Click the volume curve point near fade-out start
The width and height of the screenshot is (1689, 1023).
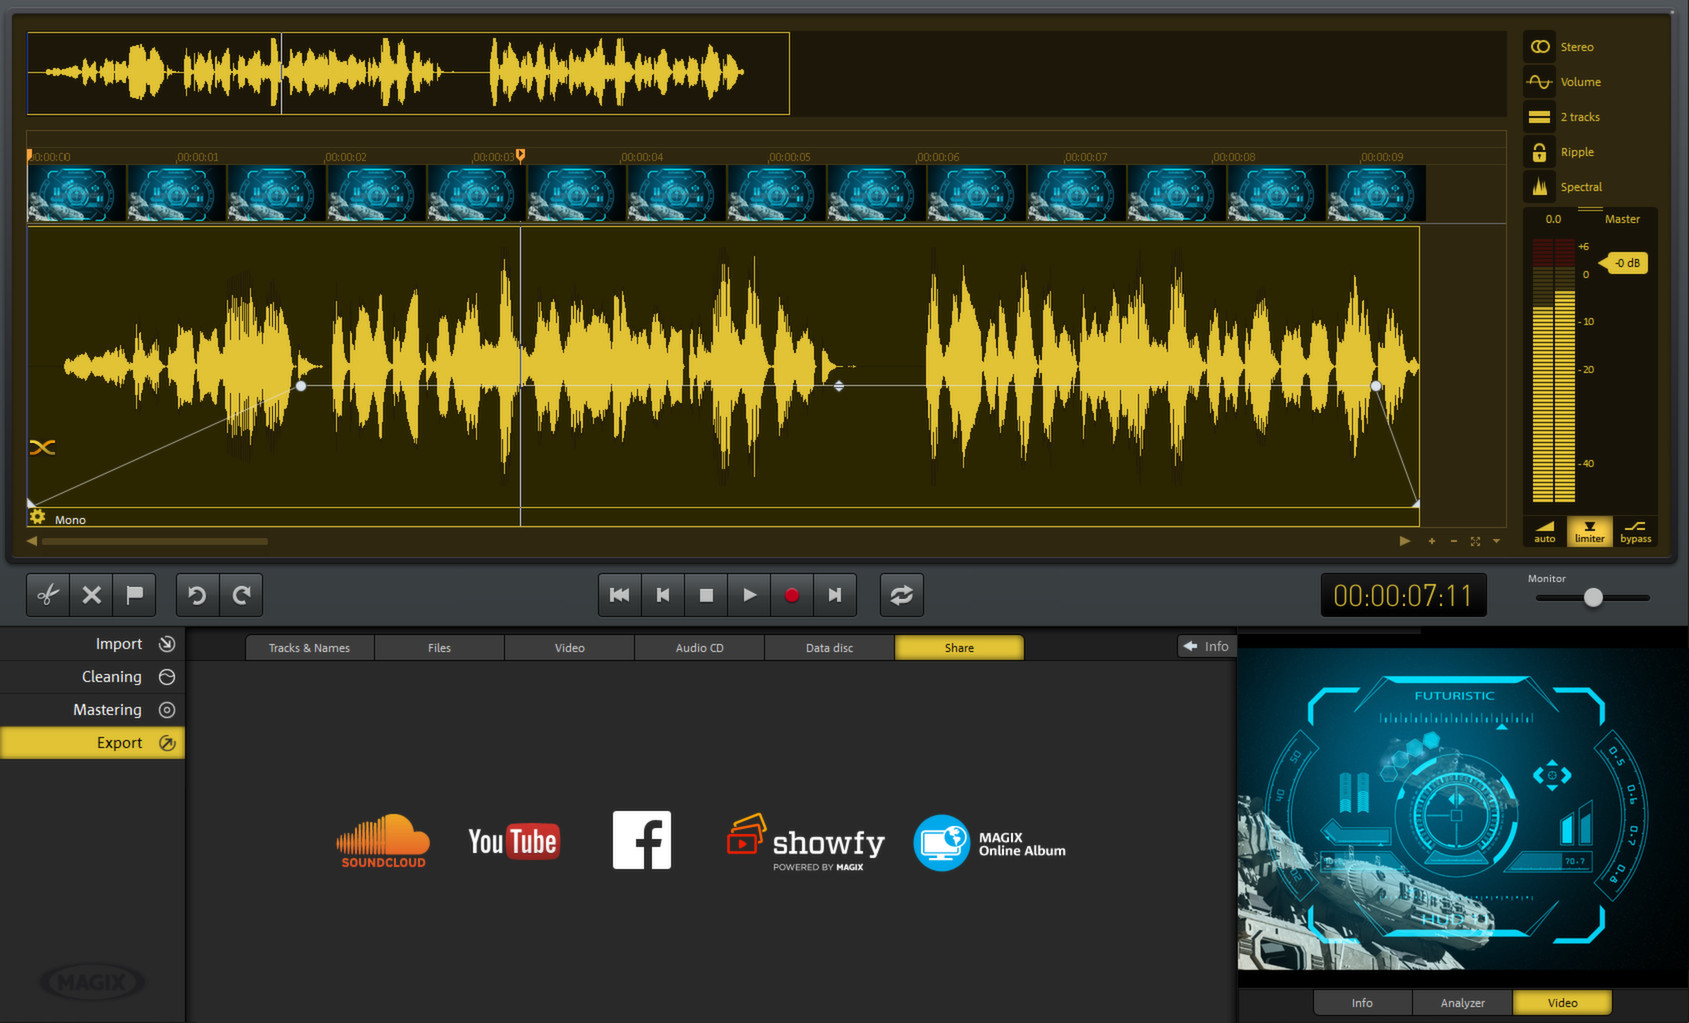1376,386
